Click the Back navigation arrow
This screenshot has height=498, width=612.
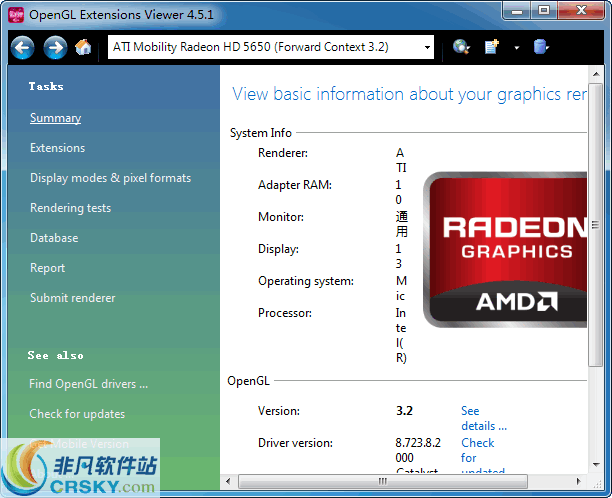click(22, 48)
